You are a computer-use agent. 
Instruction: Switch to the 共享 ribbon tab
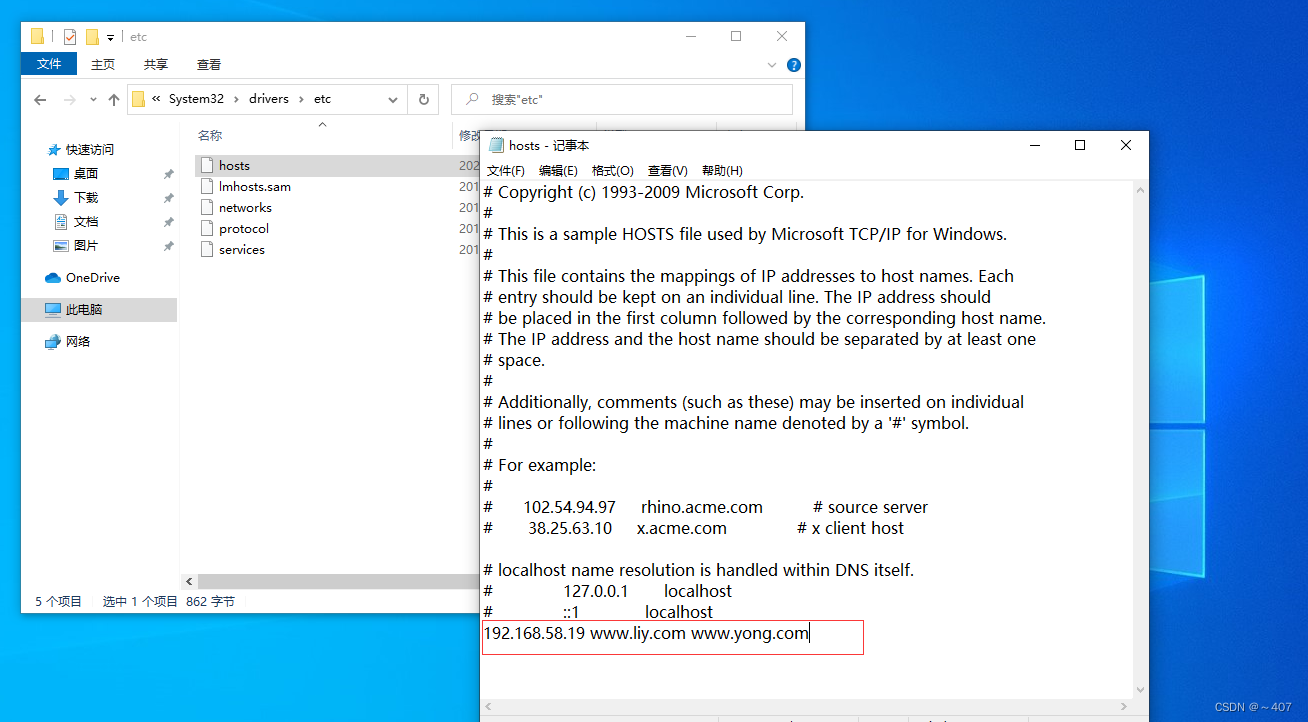tap(156, 64)
